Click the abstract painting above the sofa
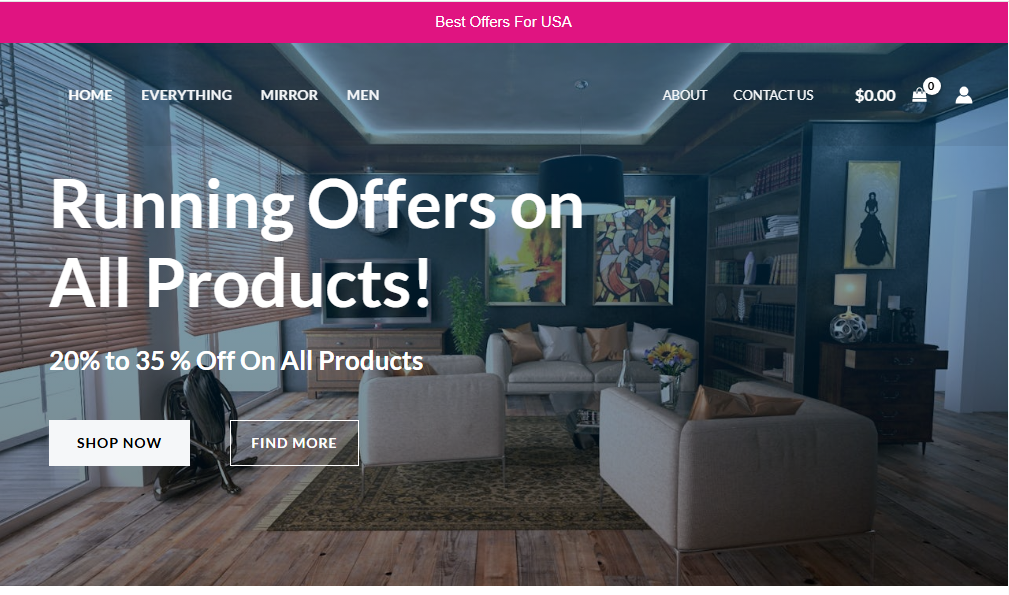 coord(633,253)
